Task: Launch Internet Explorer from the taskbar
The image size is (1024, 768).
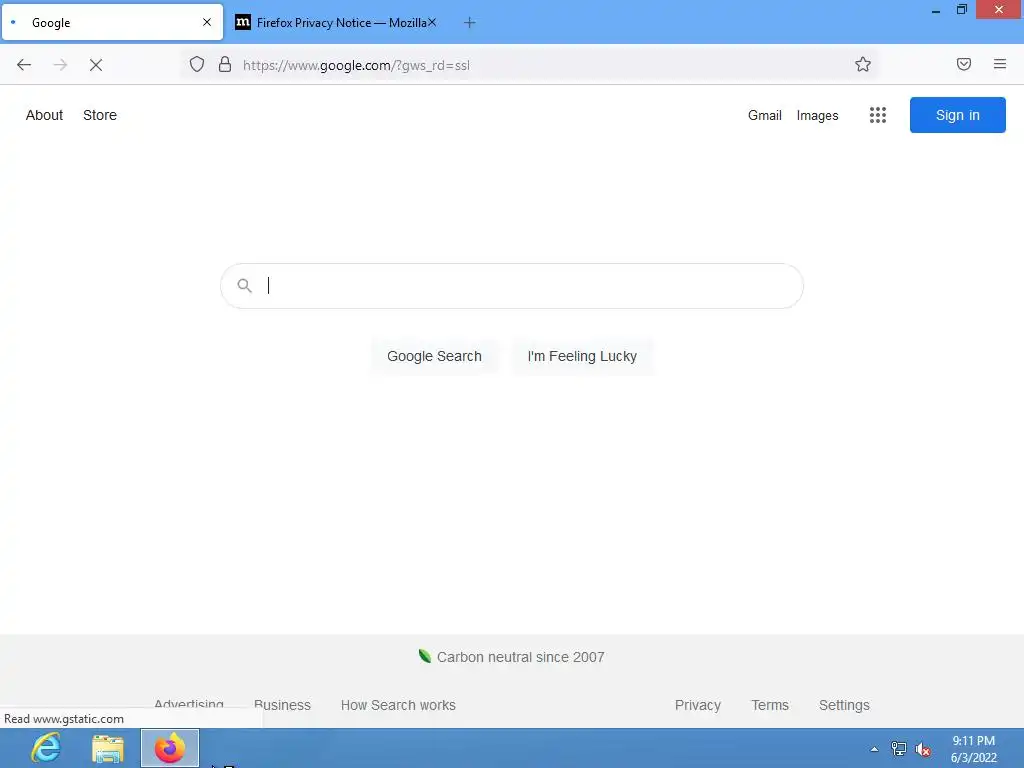Action: pyautogui.click(x=46, y=748)
